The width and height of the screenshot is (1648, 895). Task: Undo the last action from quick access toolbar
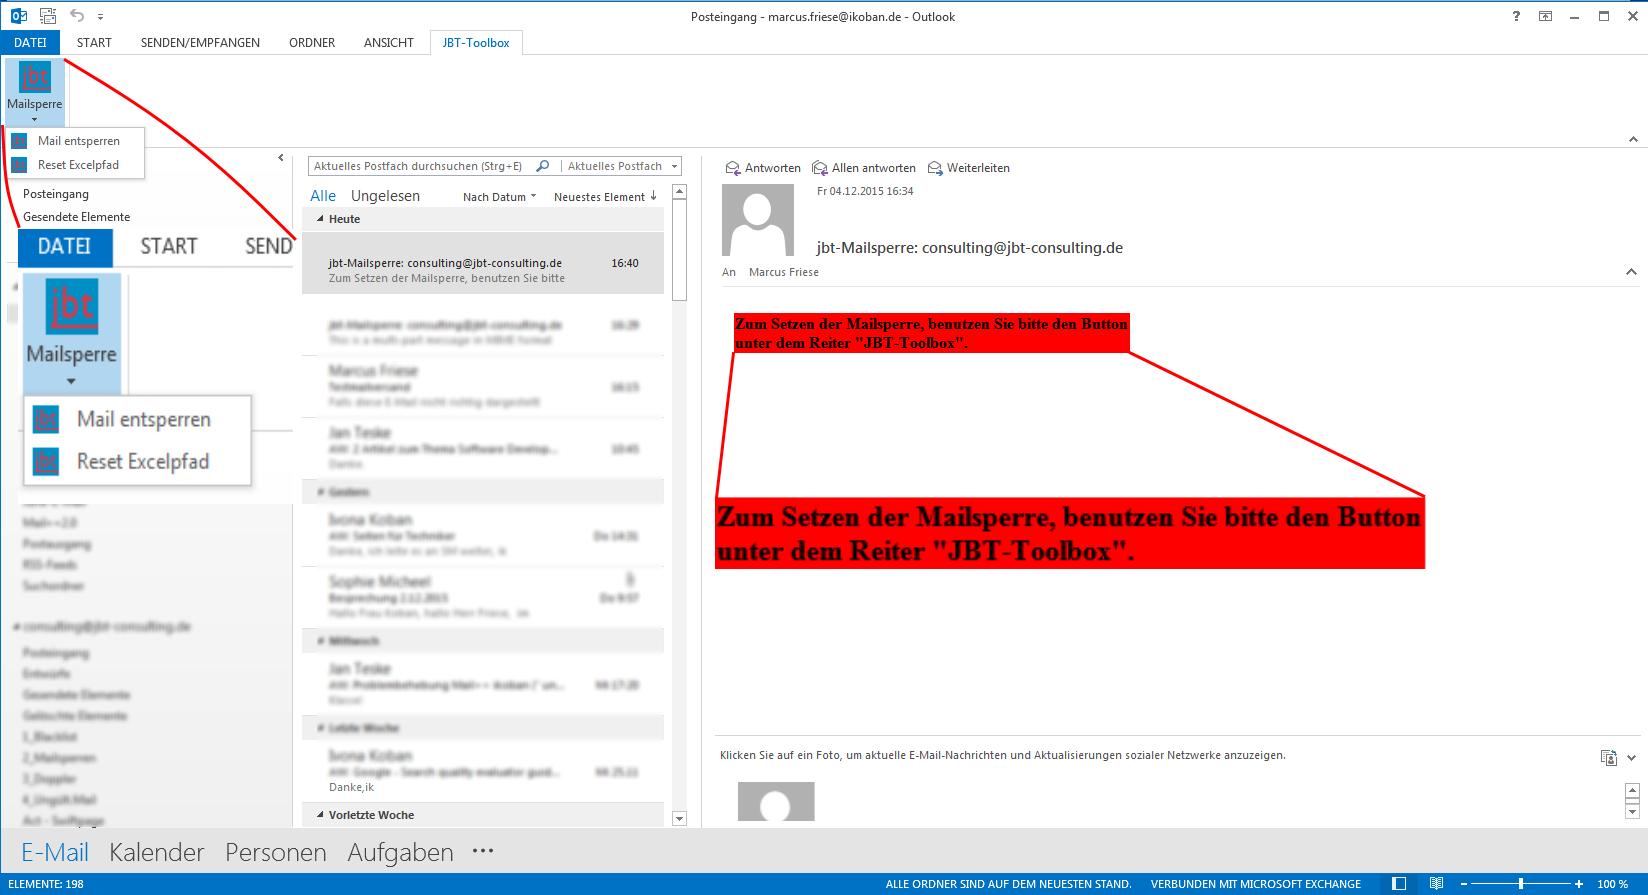[77, 16]
